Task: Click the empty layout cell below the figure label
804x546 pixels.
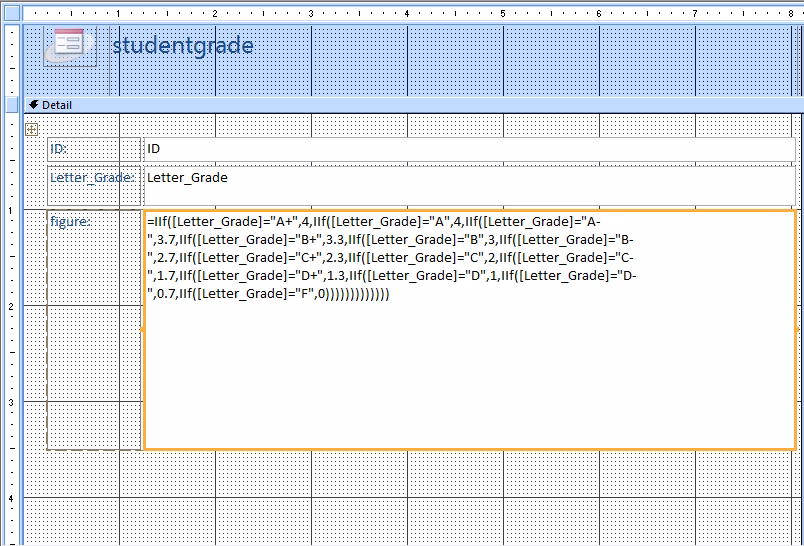Action: [x=94, y=352]
